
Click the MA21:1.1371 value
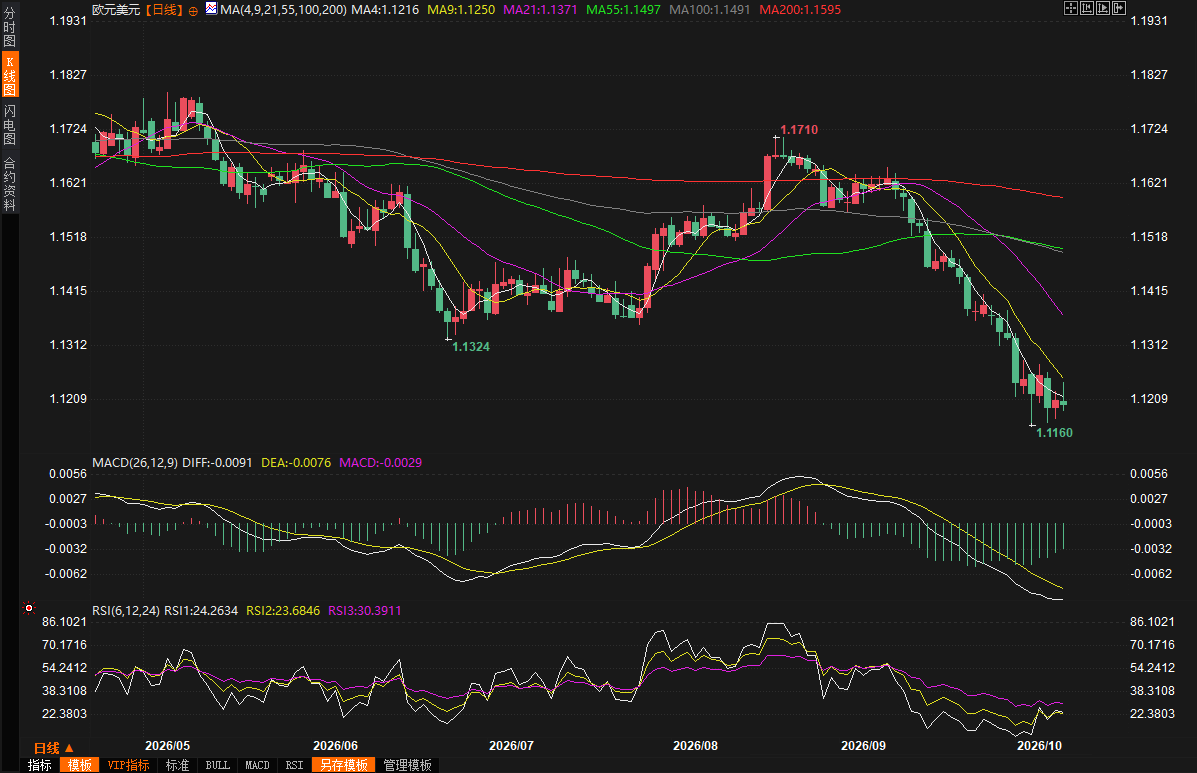click(x=540, y=10)
